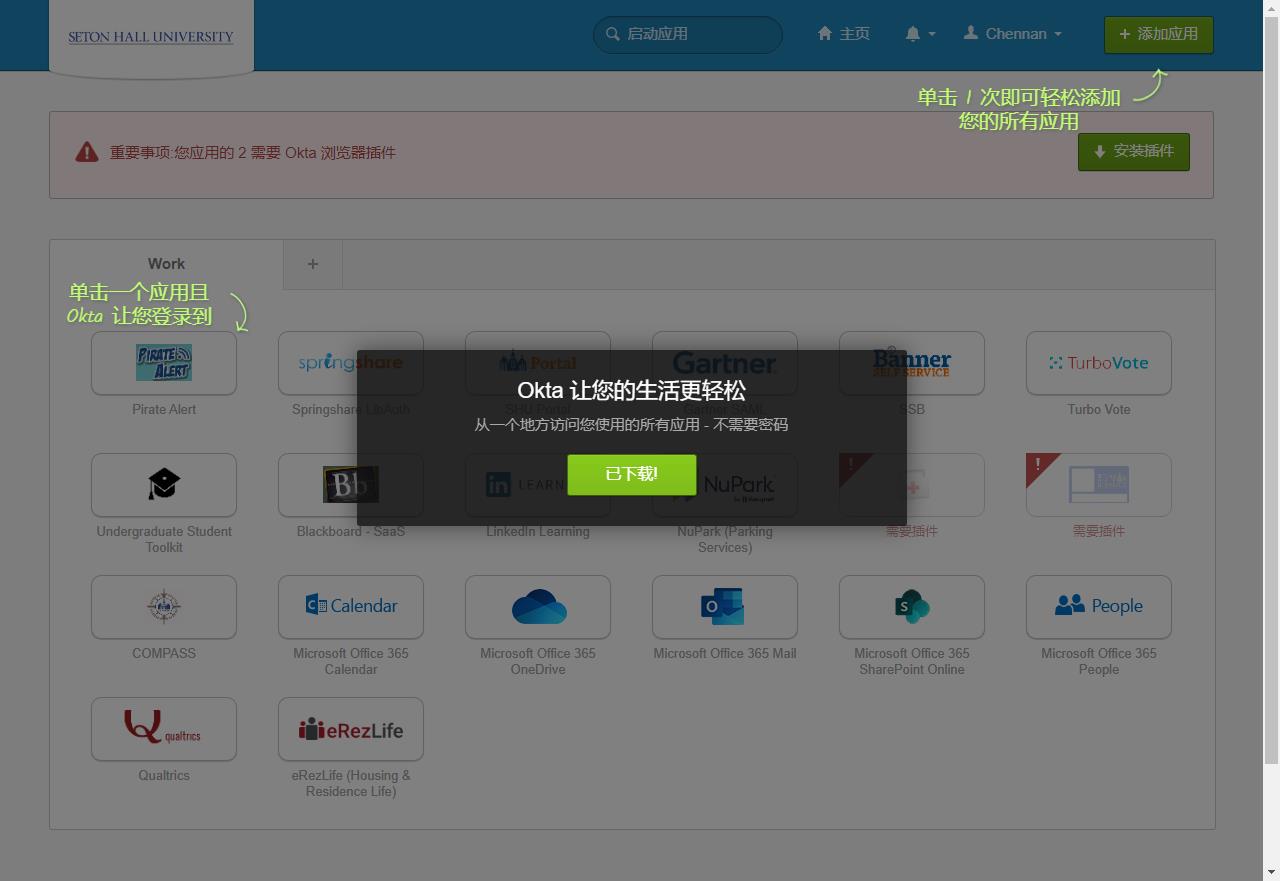The height and width of the screenshot is (881, 1280).
Task: Open the Gartner app tile
Action: 725,363
